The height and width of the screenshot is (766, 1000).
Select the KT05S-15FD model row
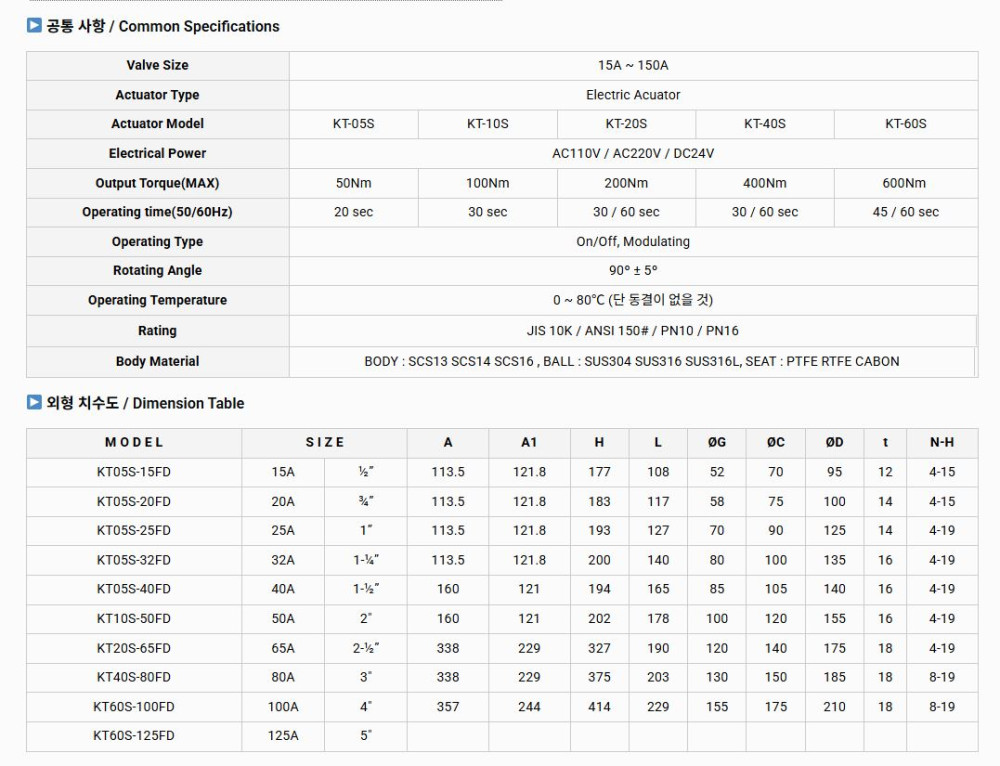click(x=133, y=472)
